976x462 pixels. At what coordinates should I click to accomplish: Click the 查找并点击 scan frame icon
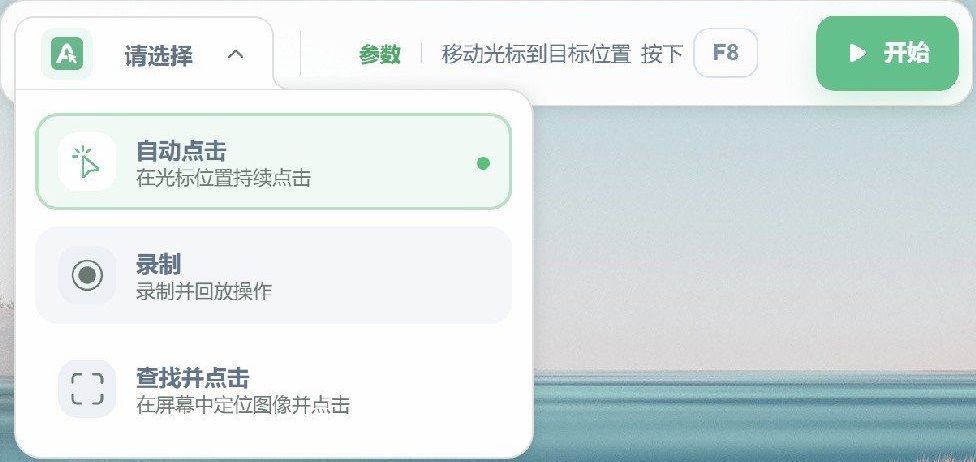click(x=87, y=388)
